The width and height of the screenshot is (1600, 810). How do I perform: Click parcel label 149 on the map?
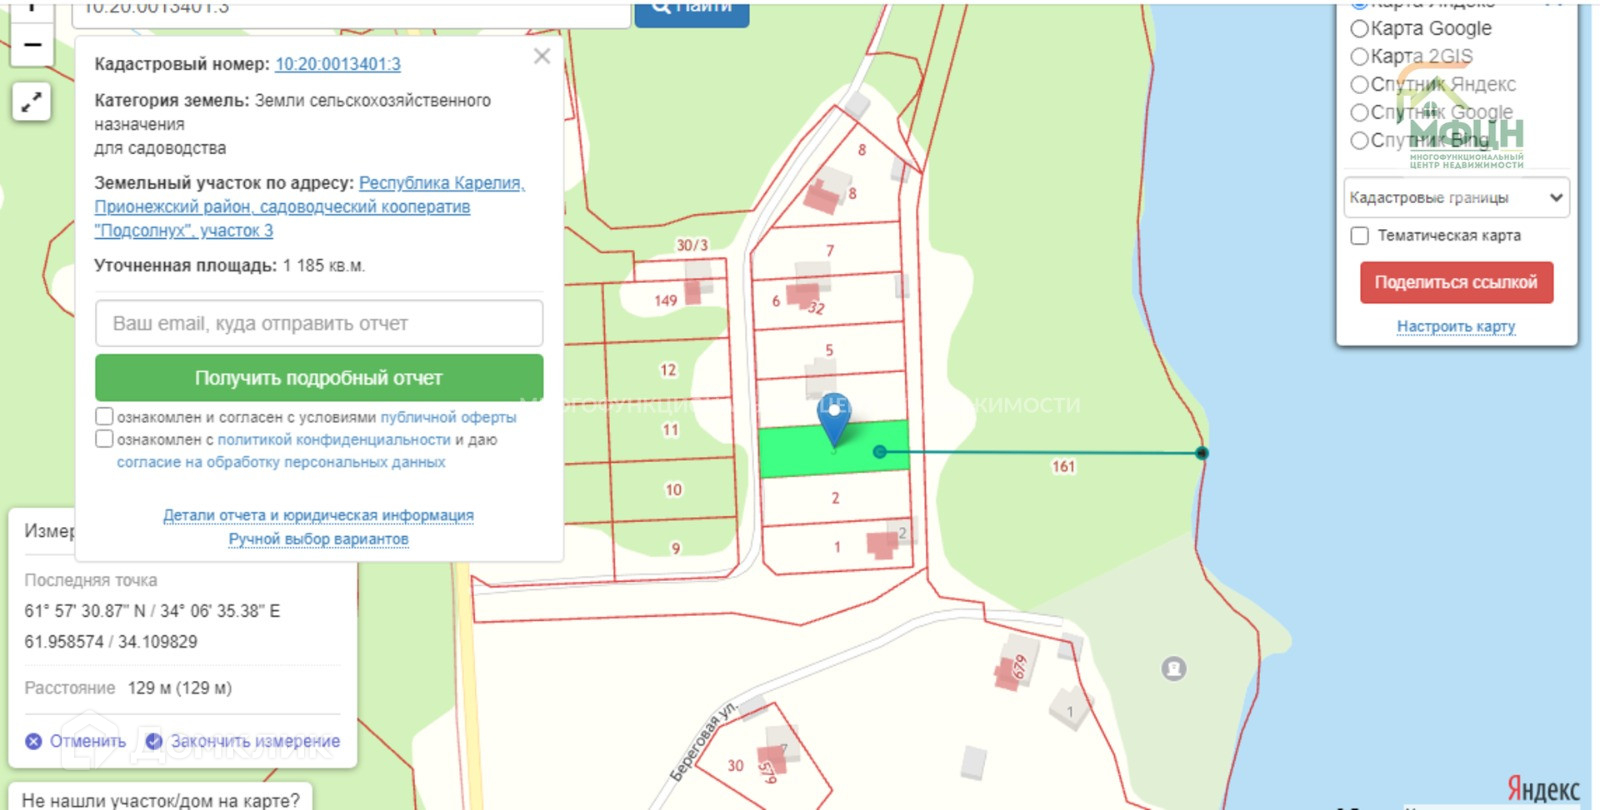[666, 300]
